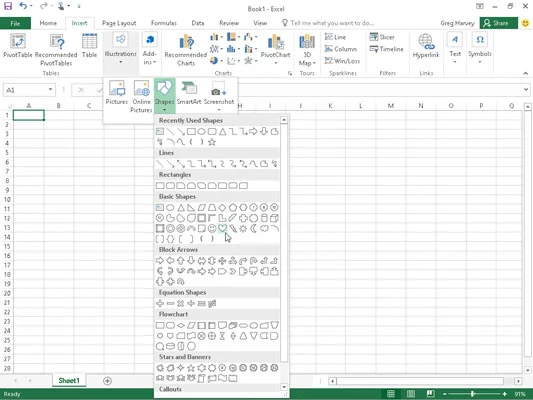
Task: Switch to Normal view in status bar
Action: [391, 394]
